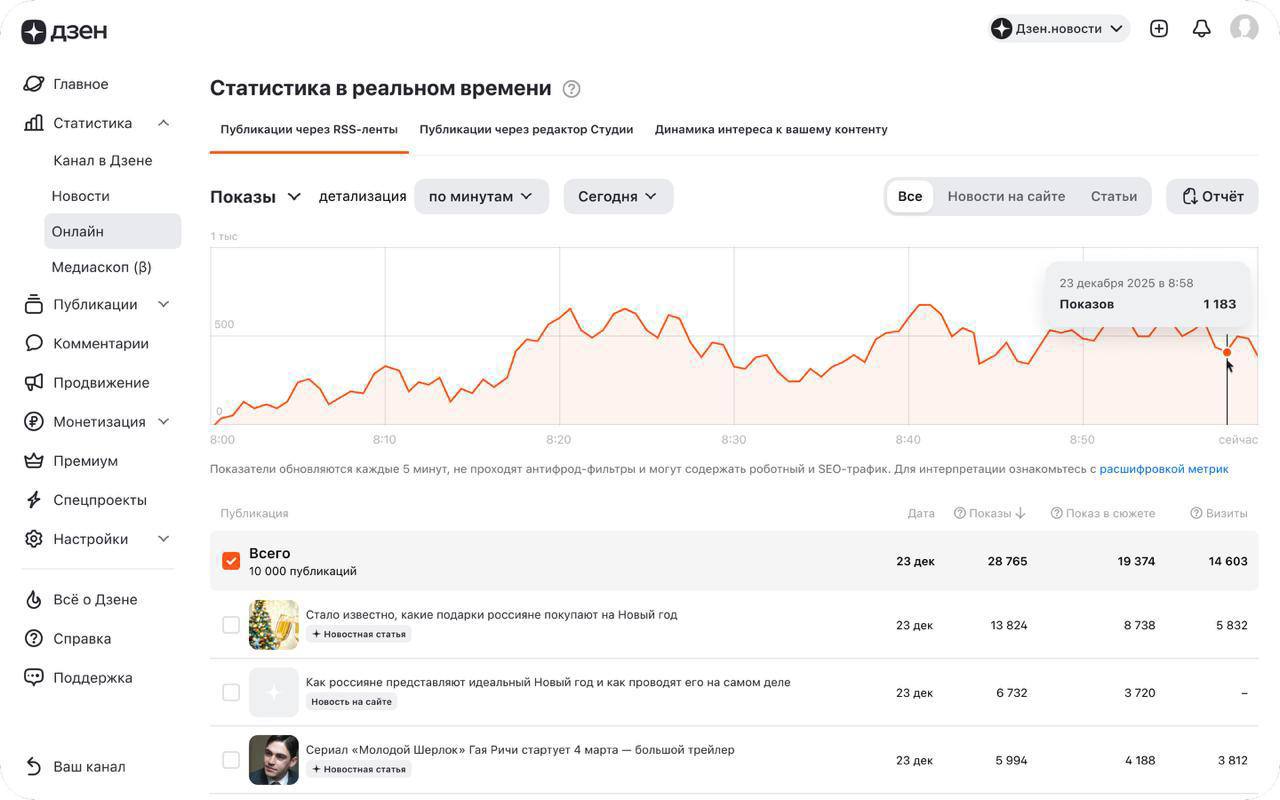Select the checkbox on the Молодой Шерлок row
The width and height of the screenshot is (1280, 800).
click(230, 759)
